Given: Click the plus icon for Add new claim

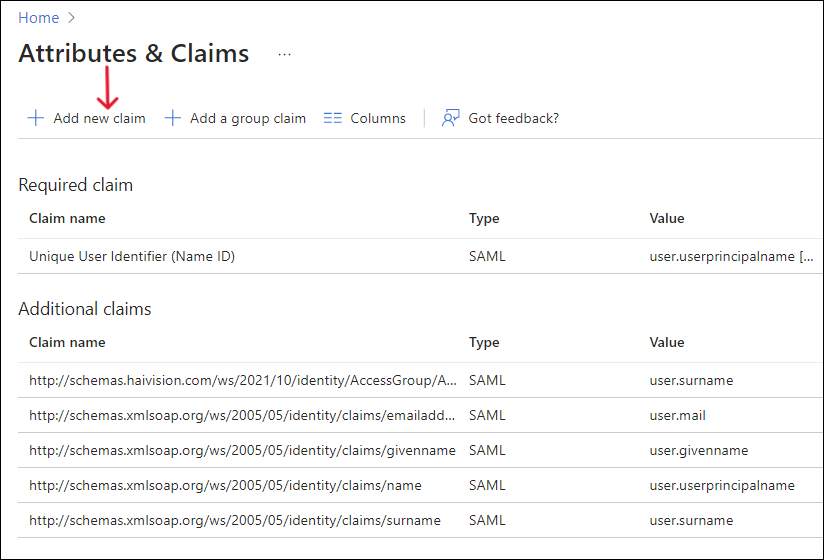Looking at the screenshot, I should point(36,118).
